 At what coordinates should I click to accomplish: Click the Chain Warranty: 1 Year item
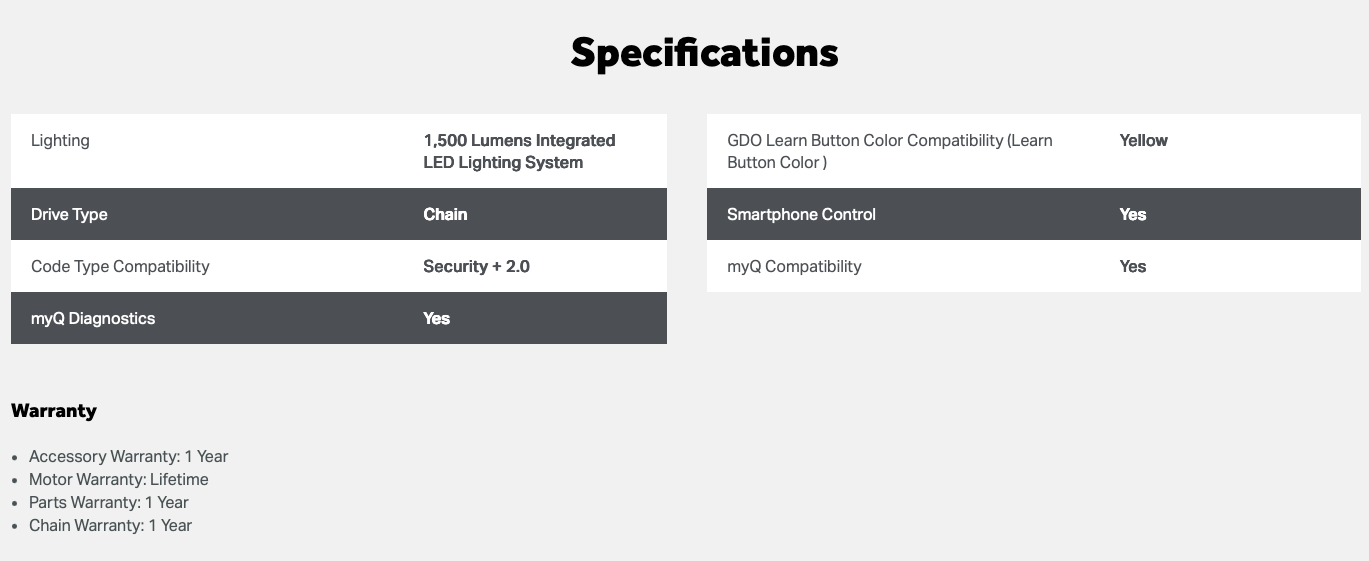(x=110, y=525)
